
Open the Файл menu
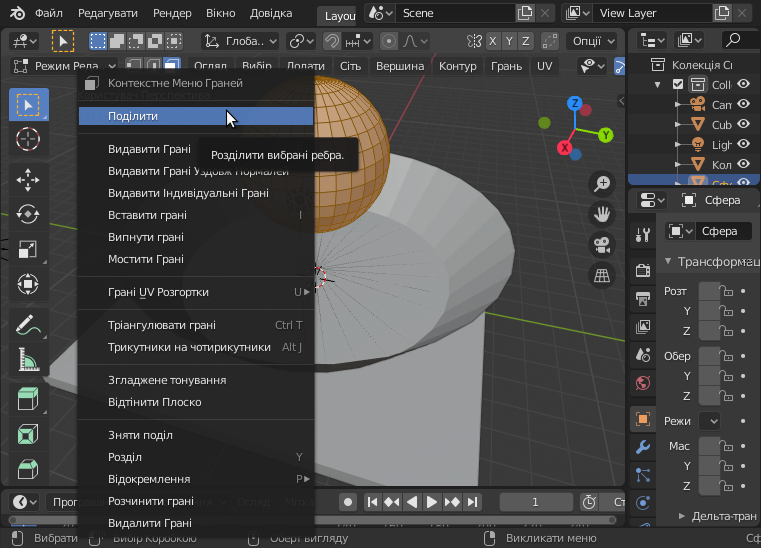point(49,13)
